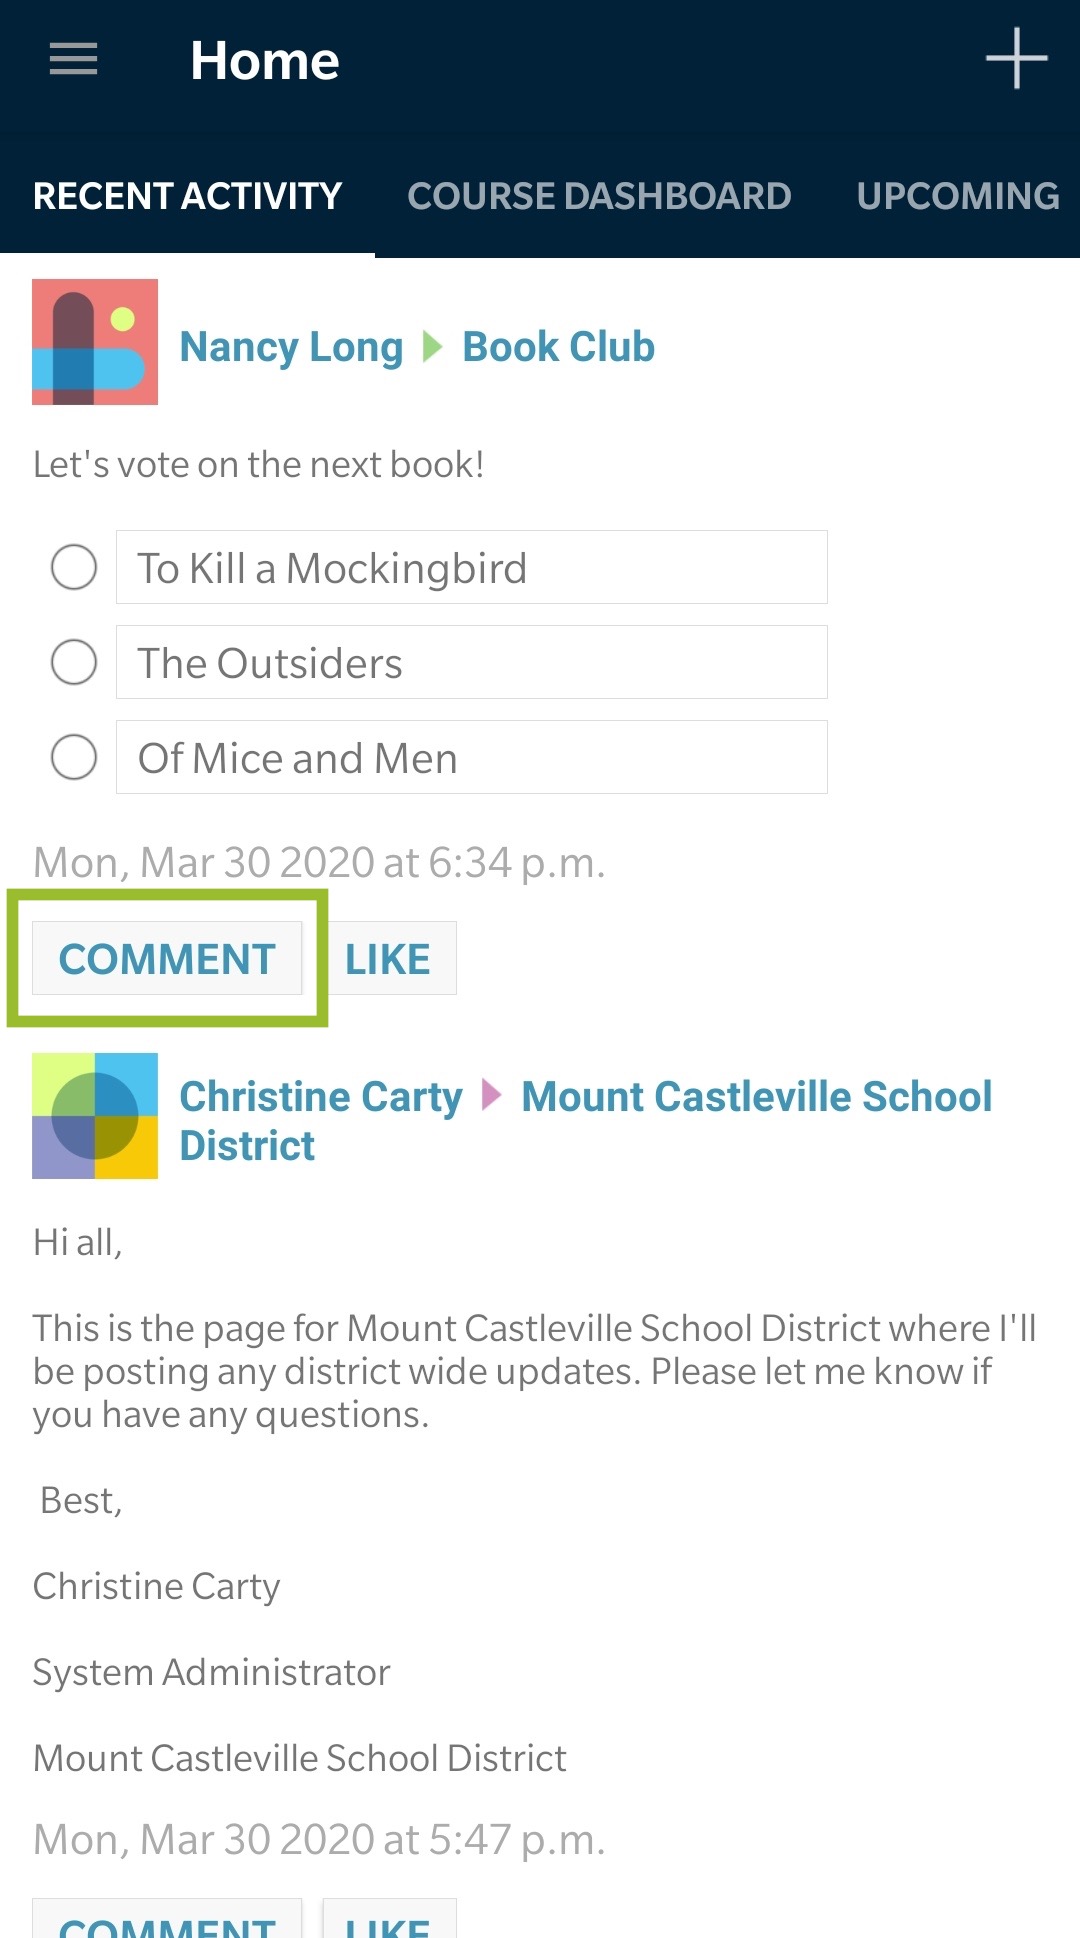
Task: Like Christine Carty's district post
Action: click(388, 1922)
